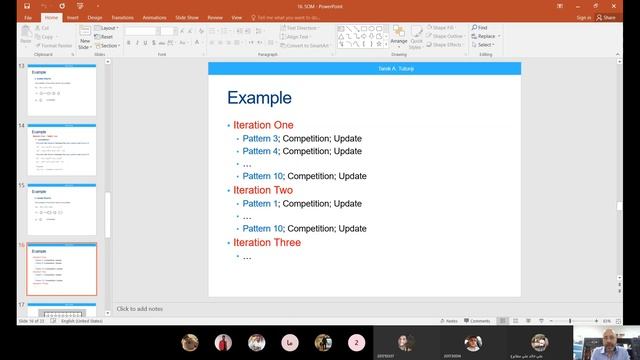Click Clear All Formatting icon
Screen dimensions: 640x360
201,31
